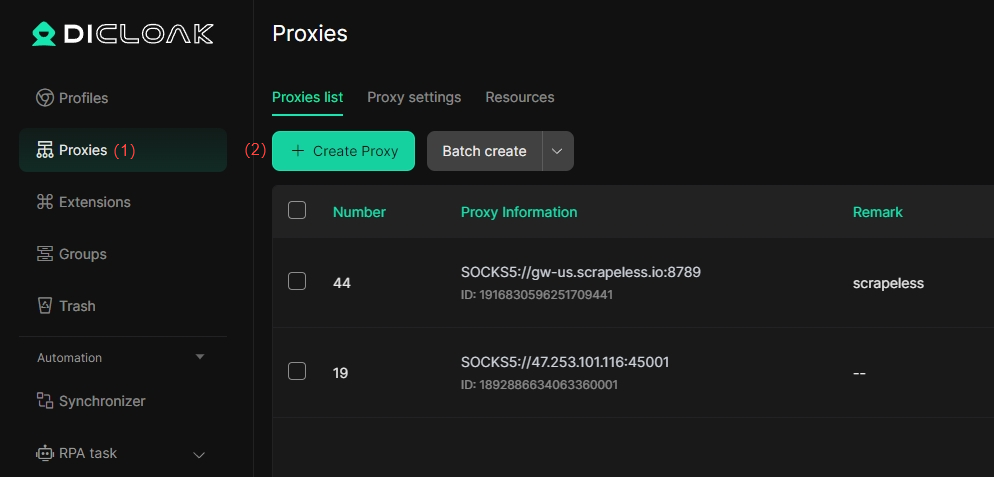Click the DICloak logo icon
Viewport: 994px width, 477px height.
tap(44, 34)
